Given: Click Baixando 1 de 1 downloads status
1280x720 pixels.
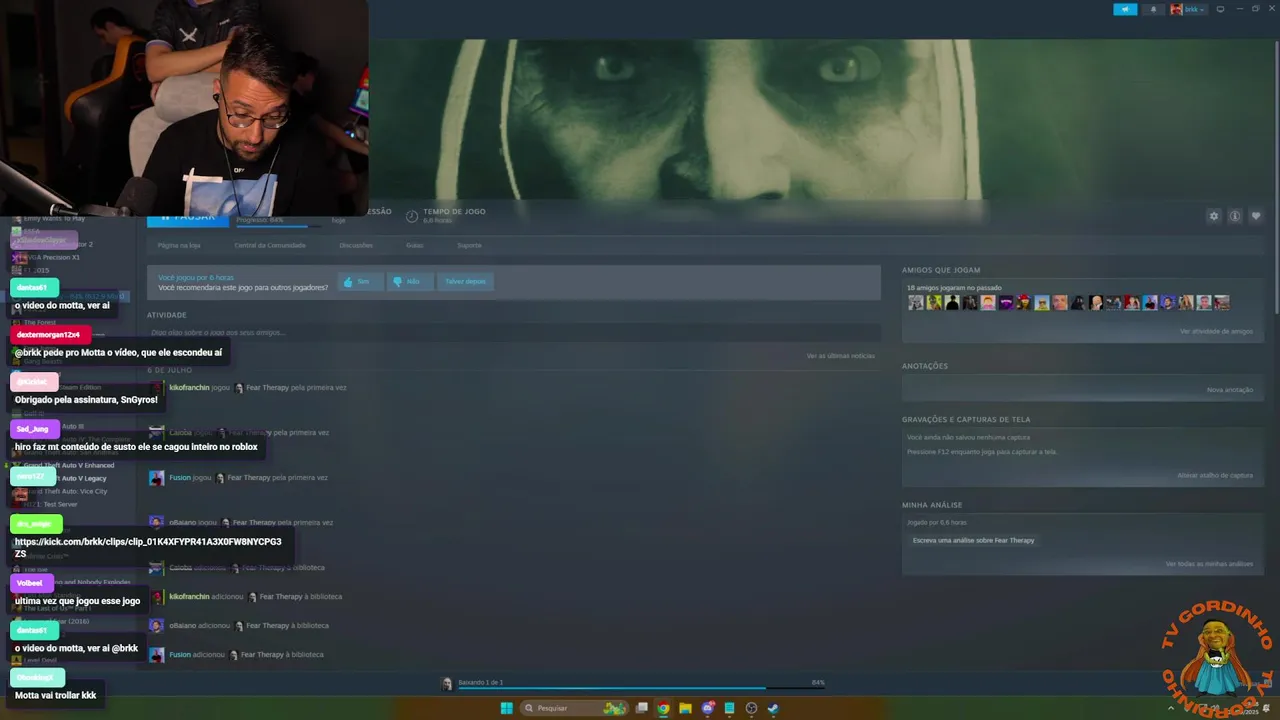Looking at the screenshot, I should pyautogui.click(x=480, y=683).
